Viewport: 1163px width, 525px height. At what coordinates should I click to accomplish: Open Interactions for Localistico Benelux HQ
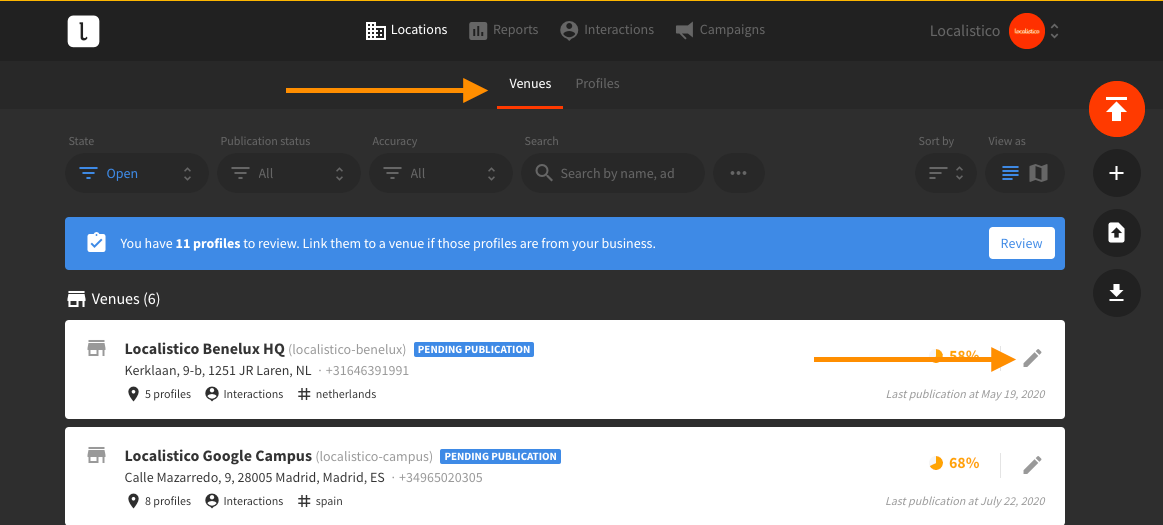click(x=244, y=394)
